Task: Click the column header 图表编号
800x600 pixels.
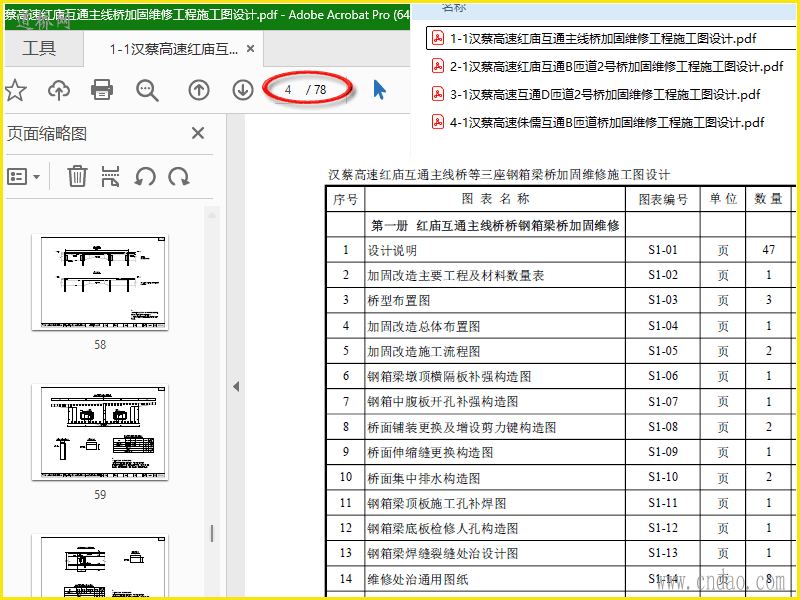Action: [x=663, y=199]
